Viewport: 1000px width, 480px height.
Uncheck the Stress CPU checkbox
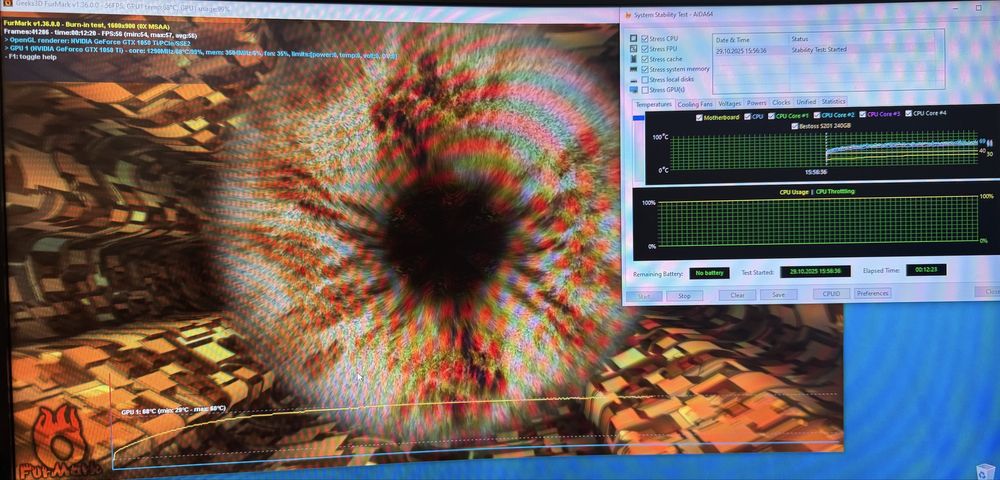(645, 38)
